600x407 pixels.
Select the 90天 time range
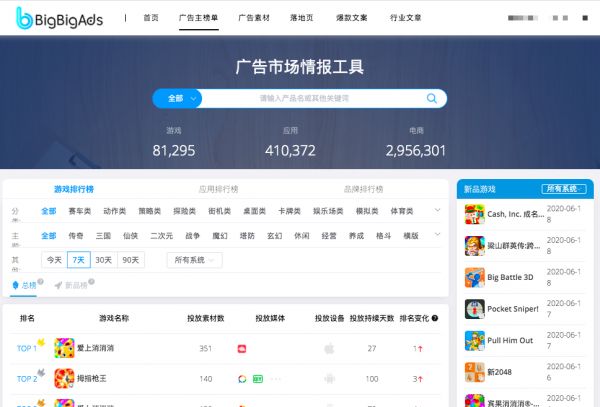tap(130, 260)
